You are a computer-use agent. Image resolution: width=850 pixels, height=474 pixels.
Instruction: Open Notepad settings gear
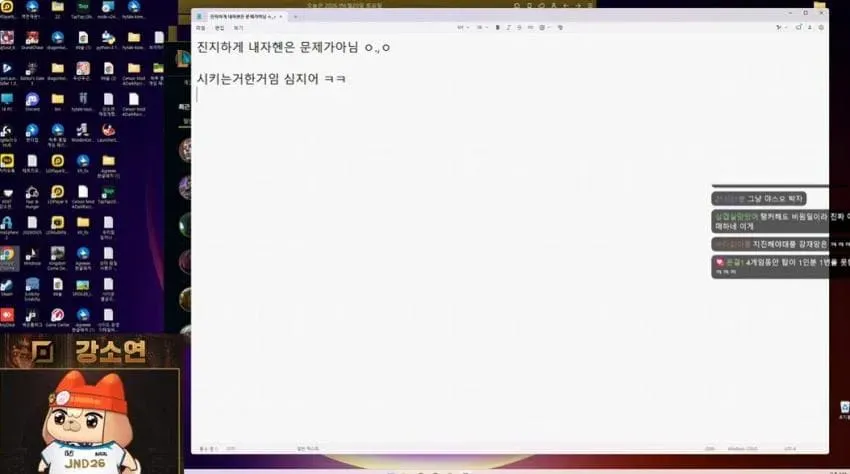coord(821,27)
